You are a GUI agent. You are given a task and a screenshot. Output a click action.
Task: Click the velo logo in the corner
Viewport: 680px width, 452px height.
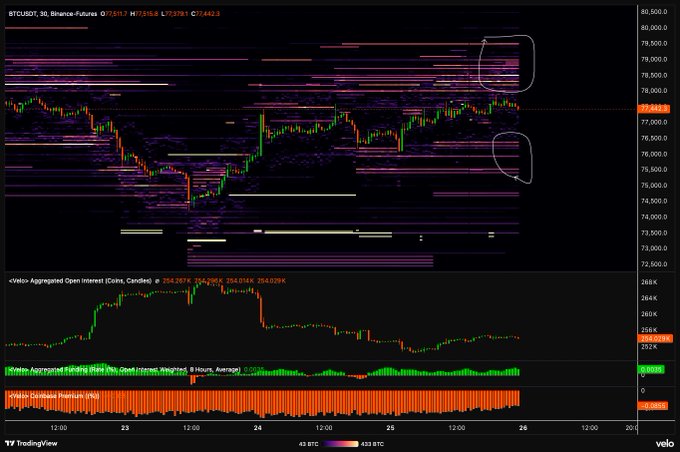coord(664,443)
